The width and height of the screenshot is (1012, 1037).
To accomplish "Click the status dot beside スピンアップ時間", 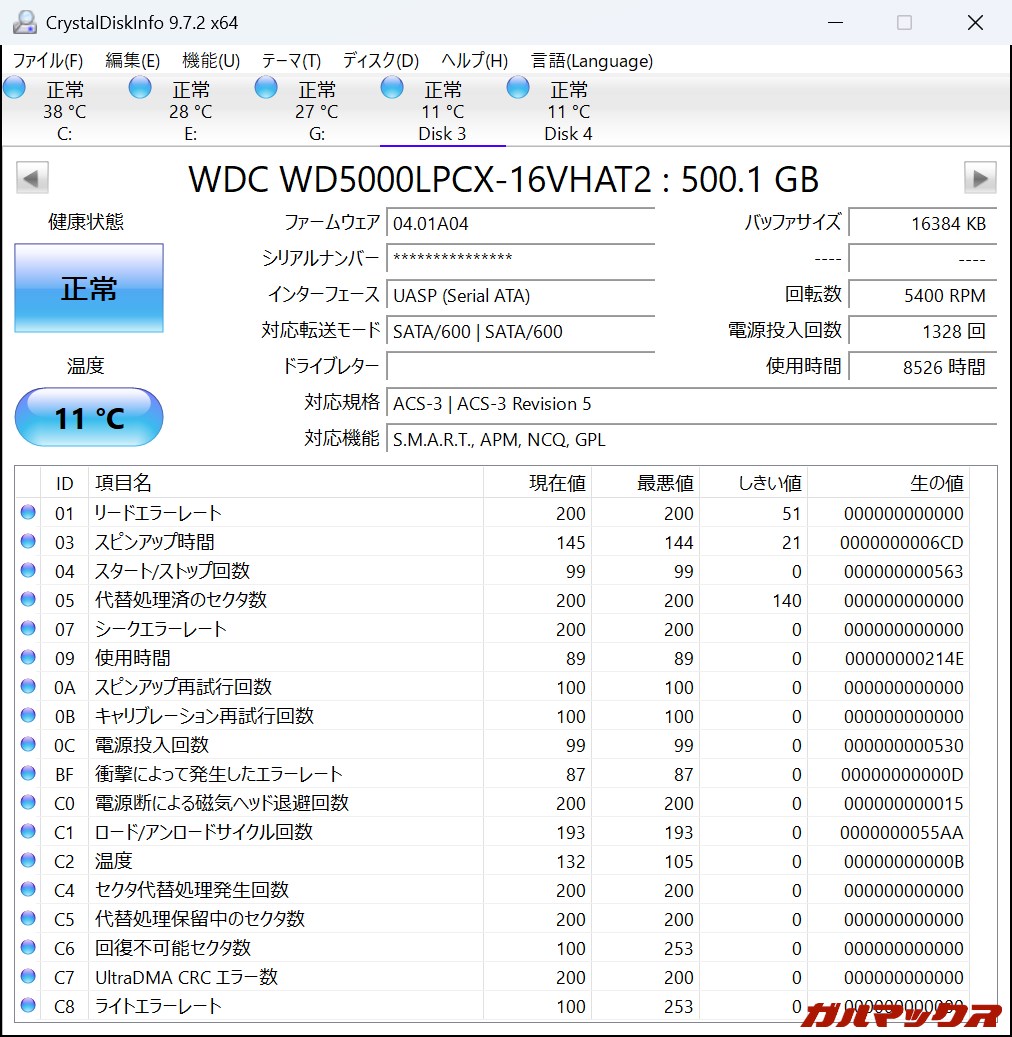I will pyautogui.click(x=31, y=541).
